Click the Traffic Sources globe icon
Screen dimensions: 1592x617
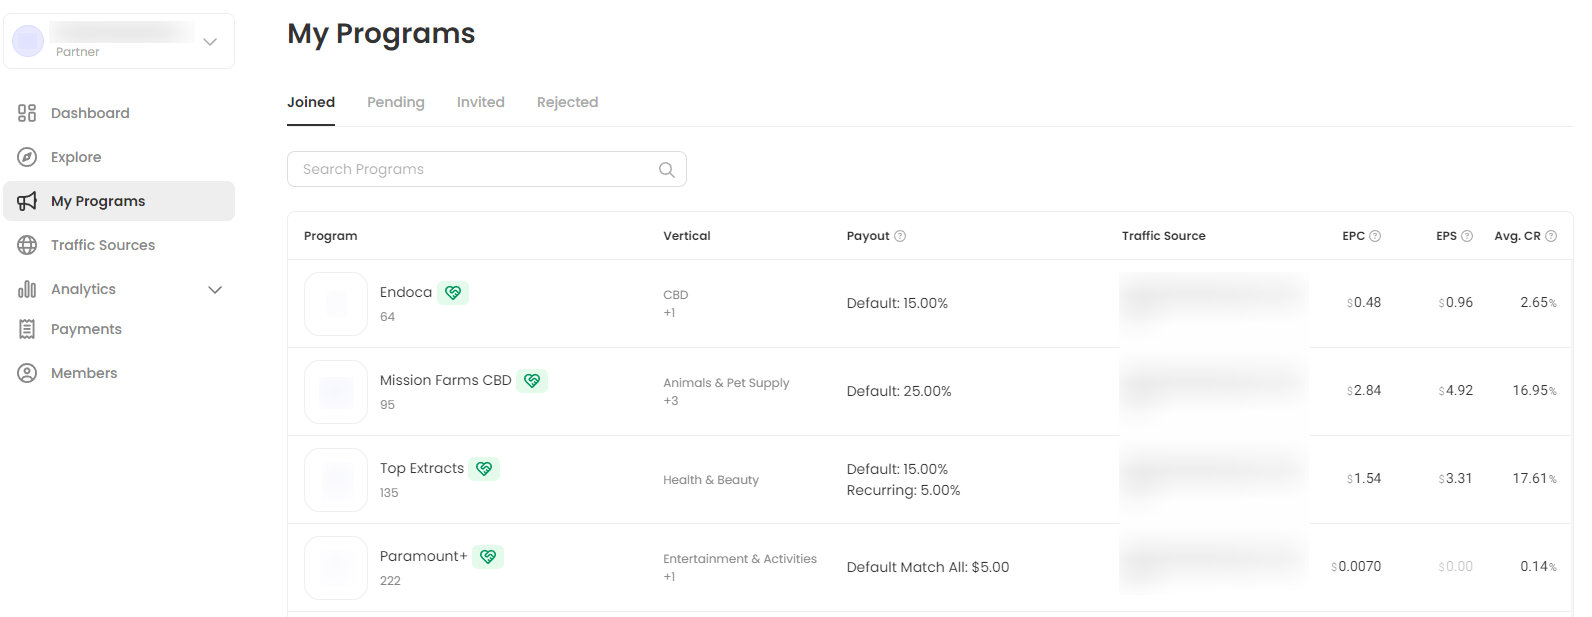(x=27, y=245)
